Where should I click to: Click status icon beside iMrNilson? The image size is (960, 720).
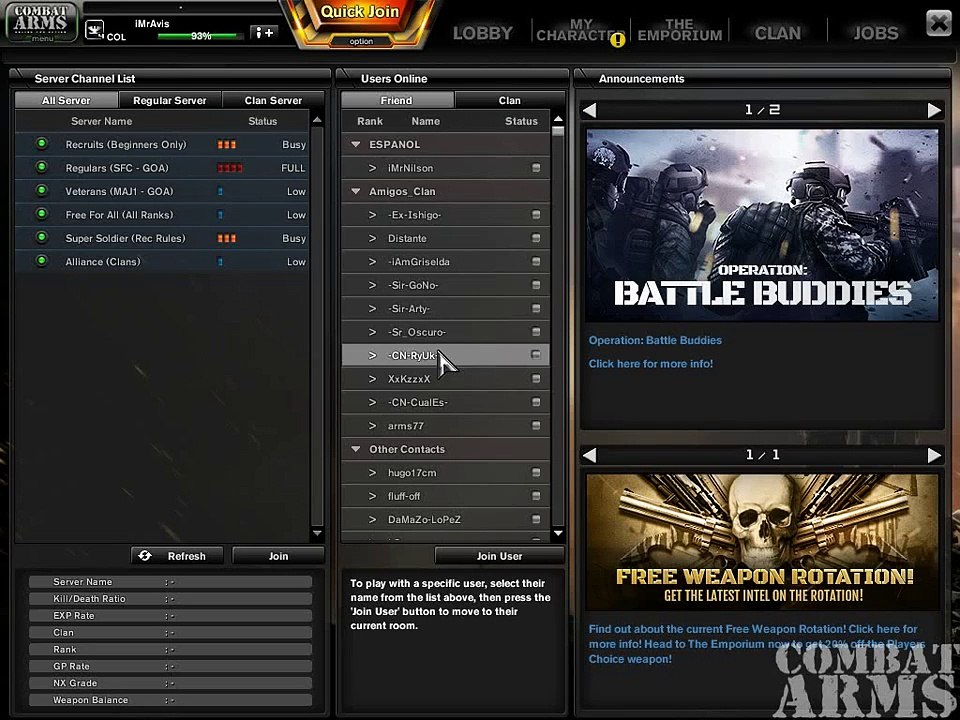coord(536,168)
